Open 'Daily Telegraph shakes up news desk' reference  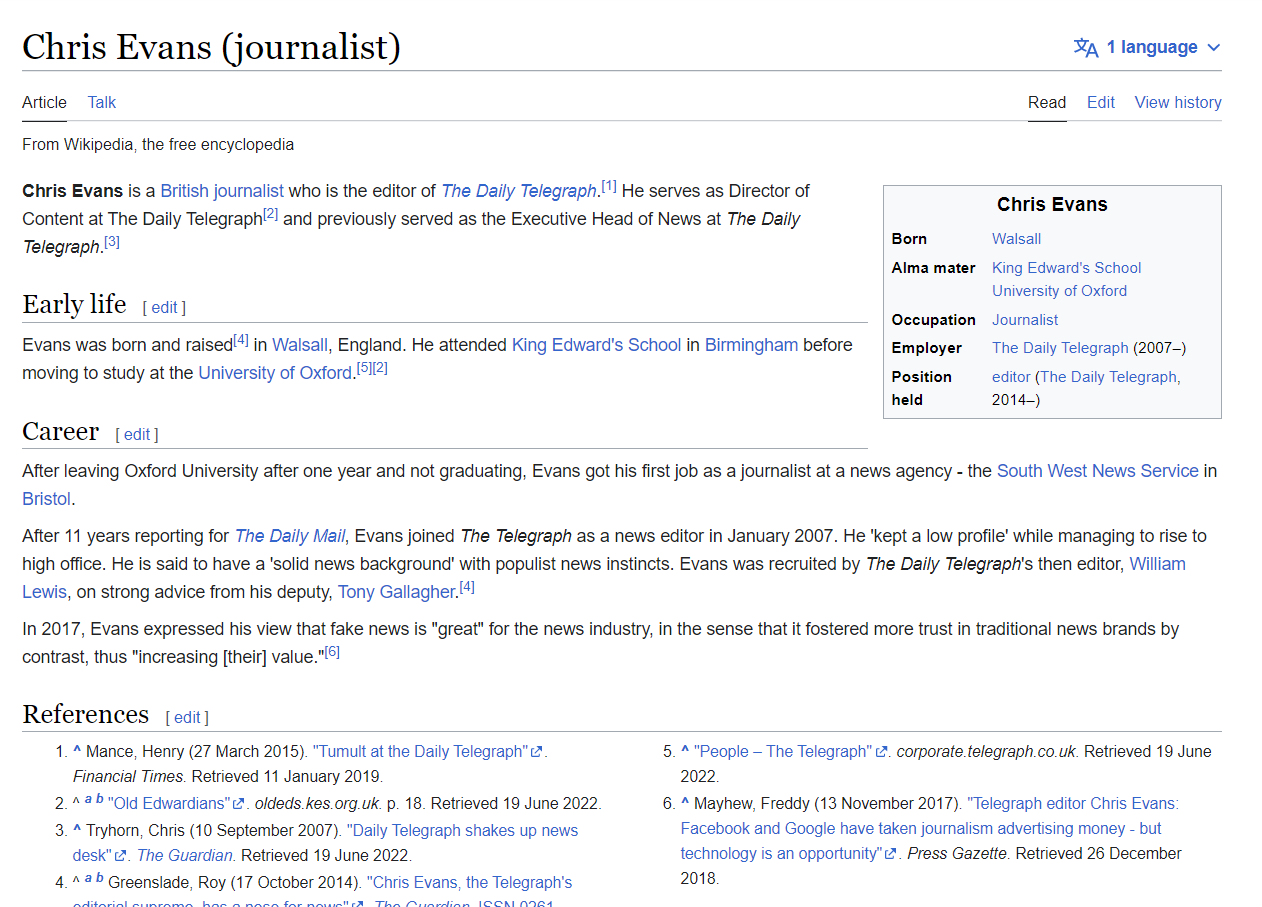tap(326, 843)
